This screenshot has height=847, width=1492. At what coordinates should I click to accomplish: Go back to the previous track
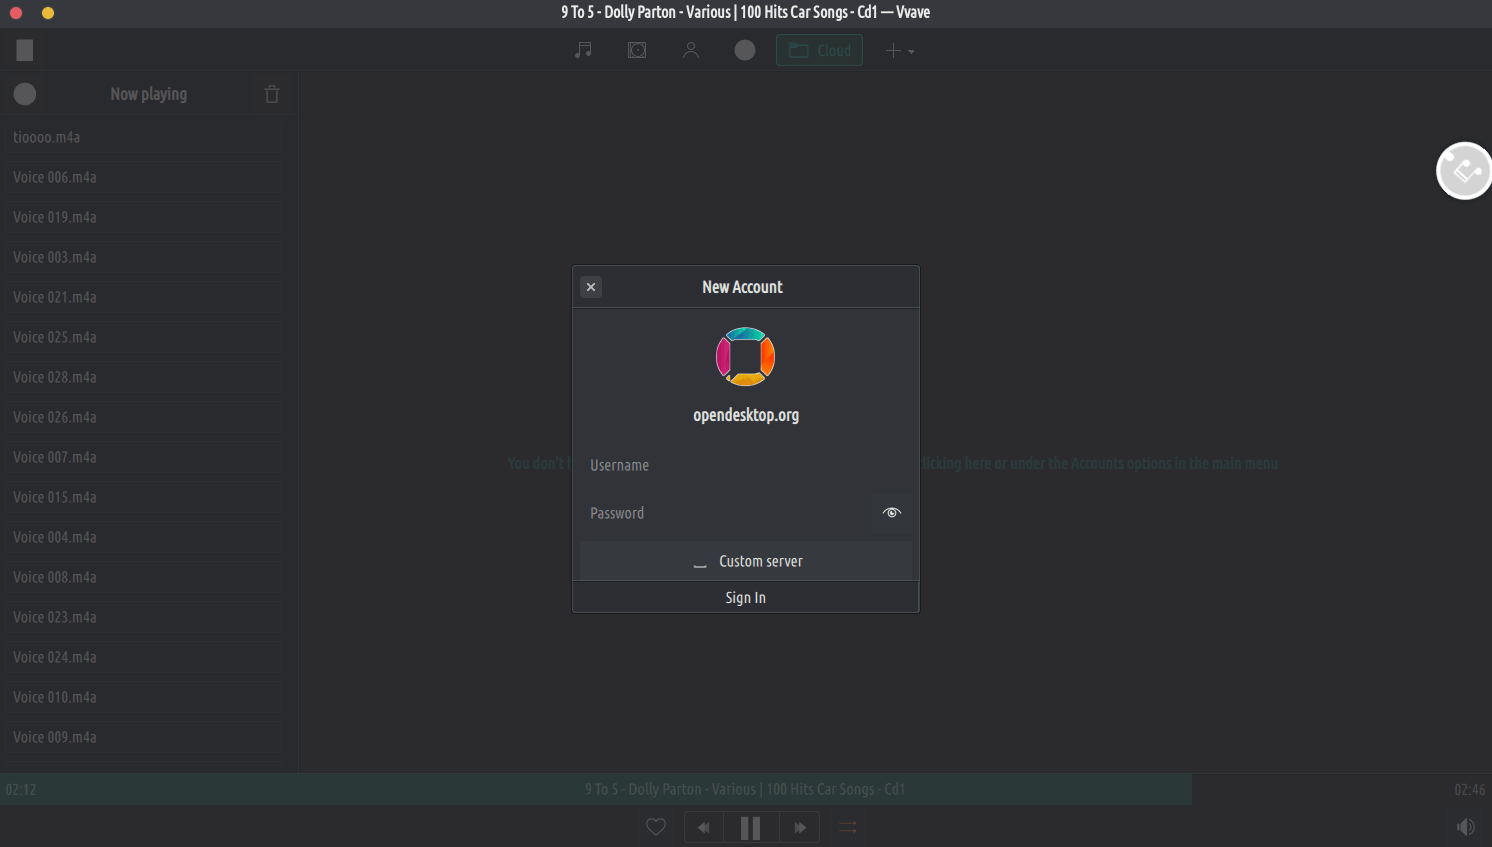coord(704,827)
